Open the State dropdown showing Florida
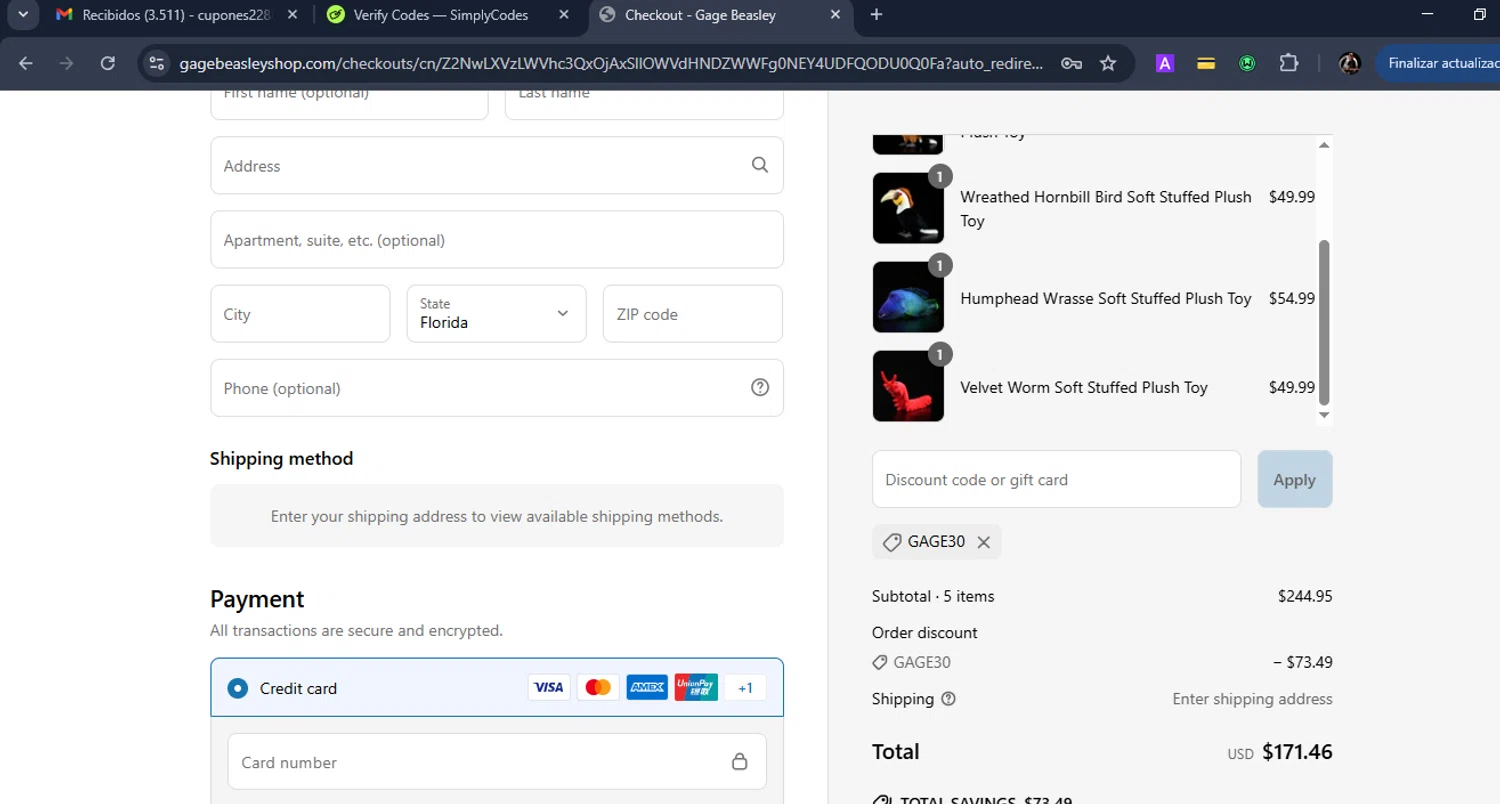 [496, 313]
